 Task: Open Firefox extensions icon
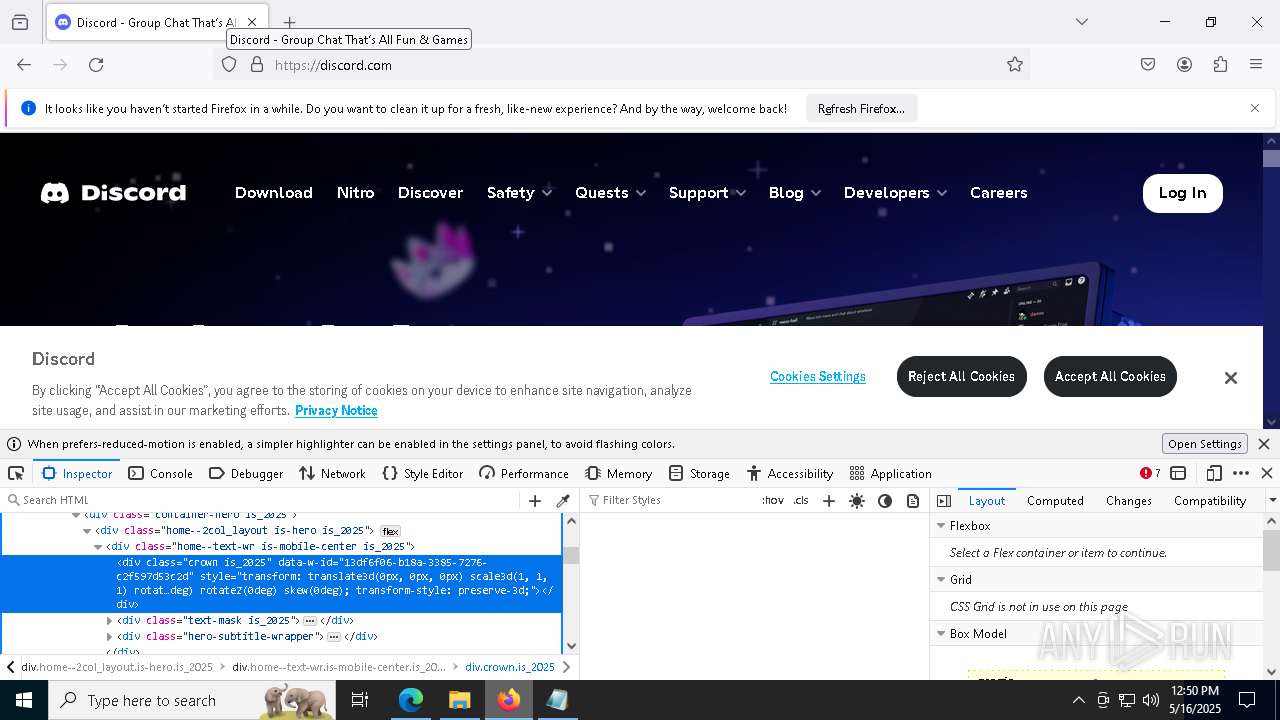[1220, 65]
